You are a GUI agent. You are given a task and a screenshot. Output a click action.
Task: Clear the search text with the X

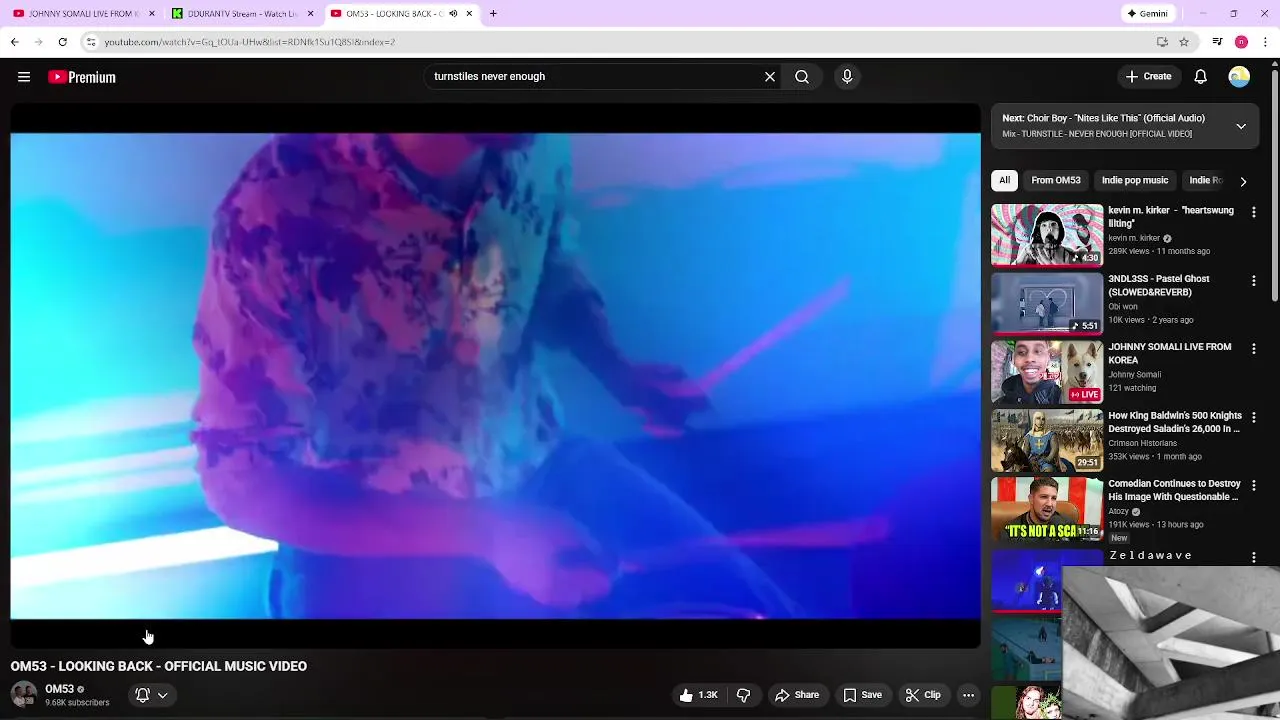click(x=770, y=77)
